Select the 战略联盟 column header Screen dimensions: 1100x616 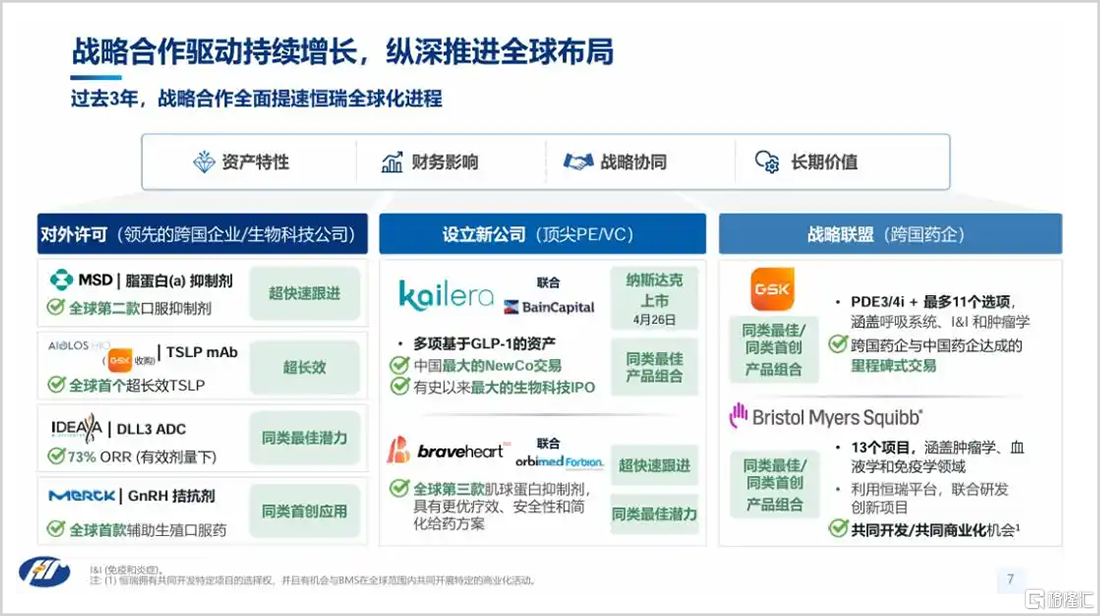coord(890,234)
